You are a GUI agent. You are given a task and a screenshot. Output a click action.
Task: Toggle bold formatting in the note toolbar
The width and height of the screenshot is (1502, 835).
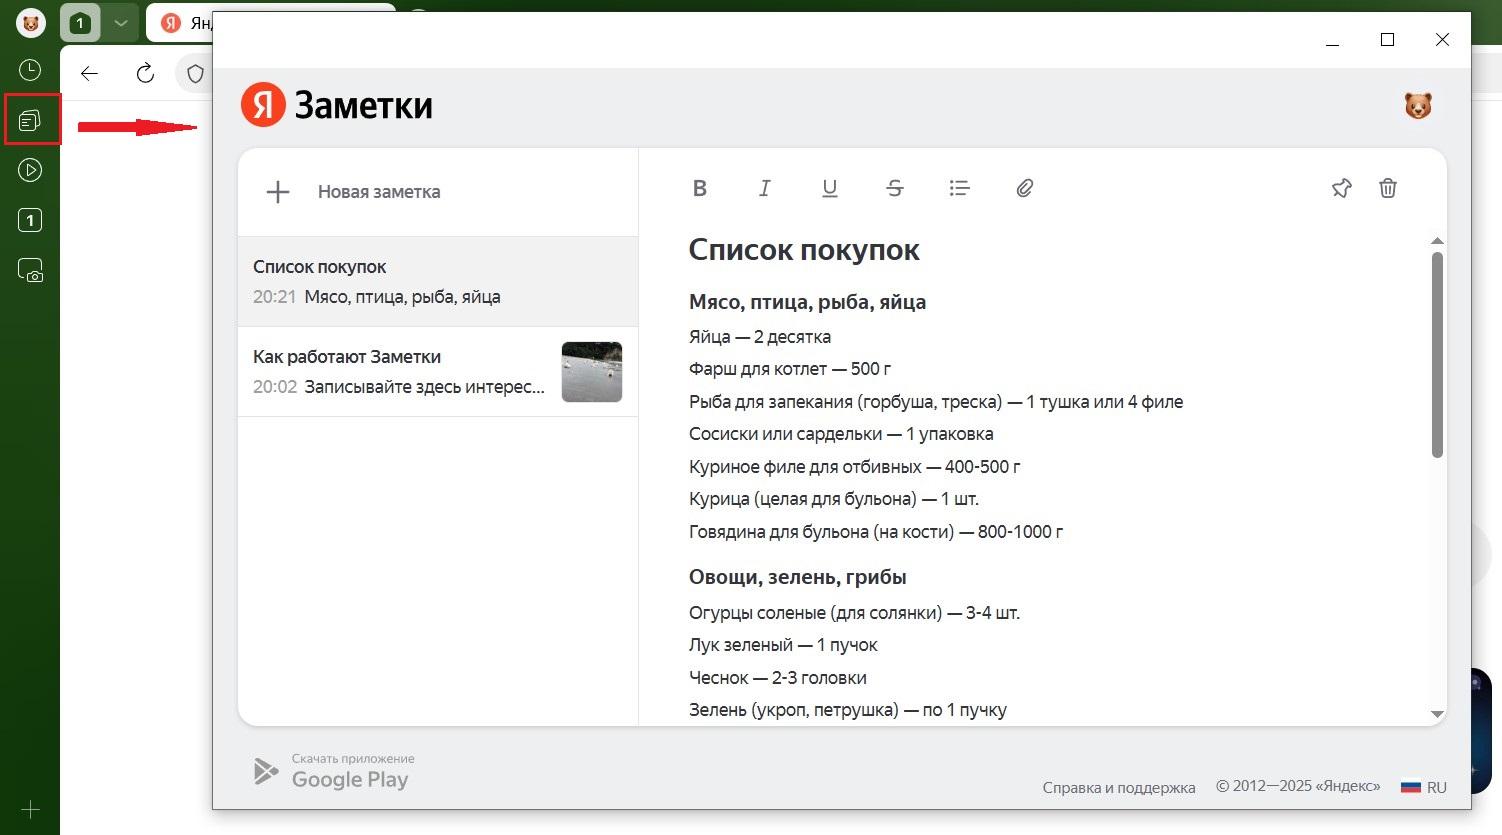(x=700, y=188)
